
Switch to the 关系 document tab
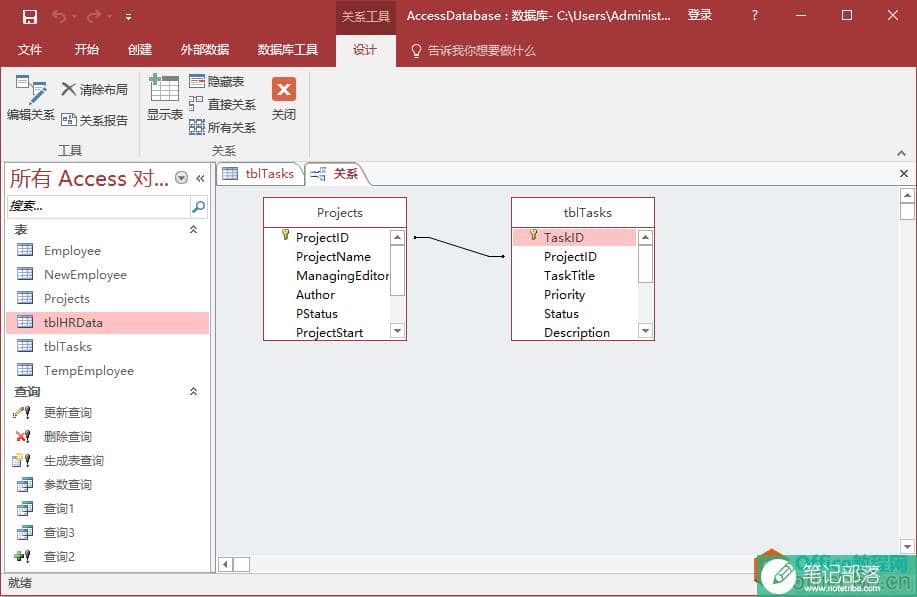point(335,174)
